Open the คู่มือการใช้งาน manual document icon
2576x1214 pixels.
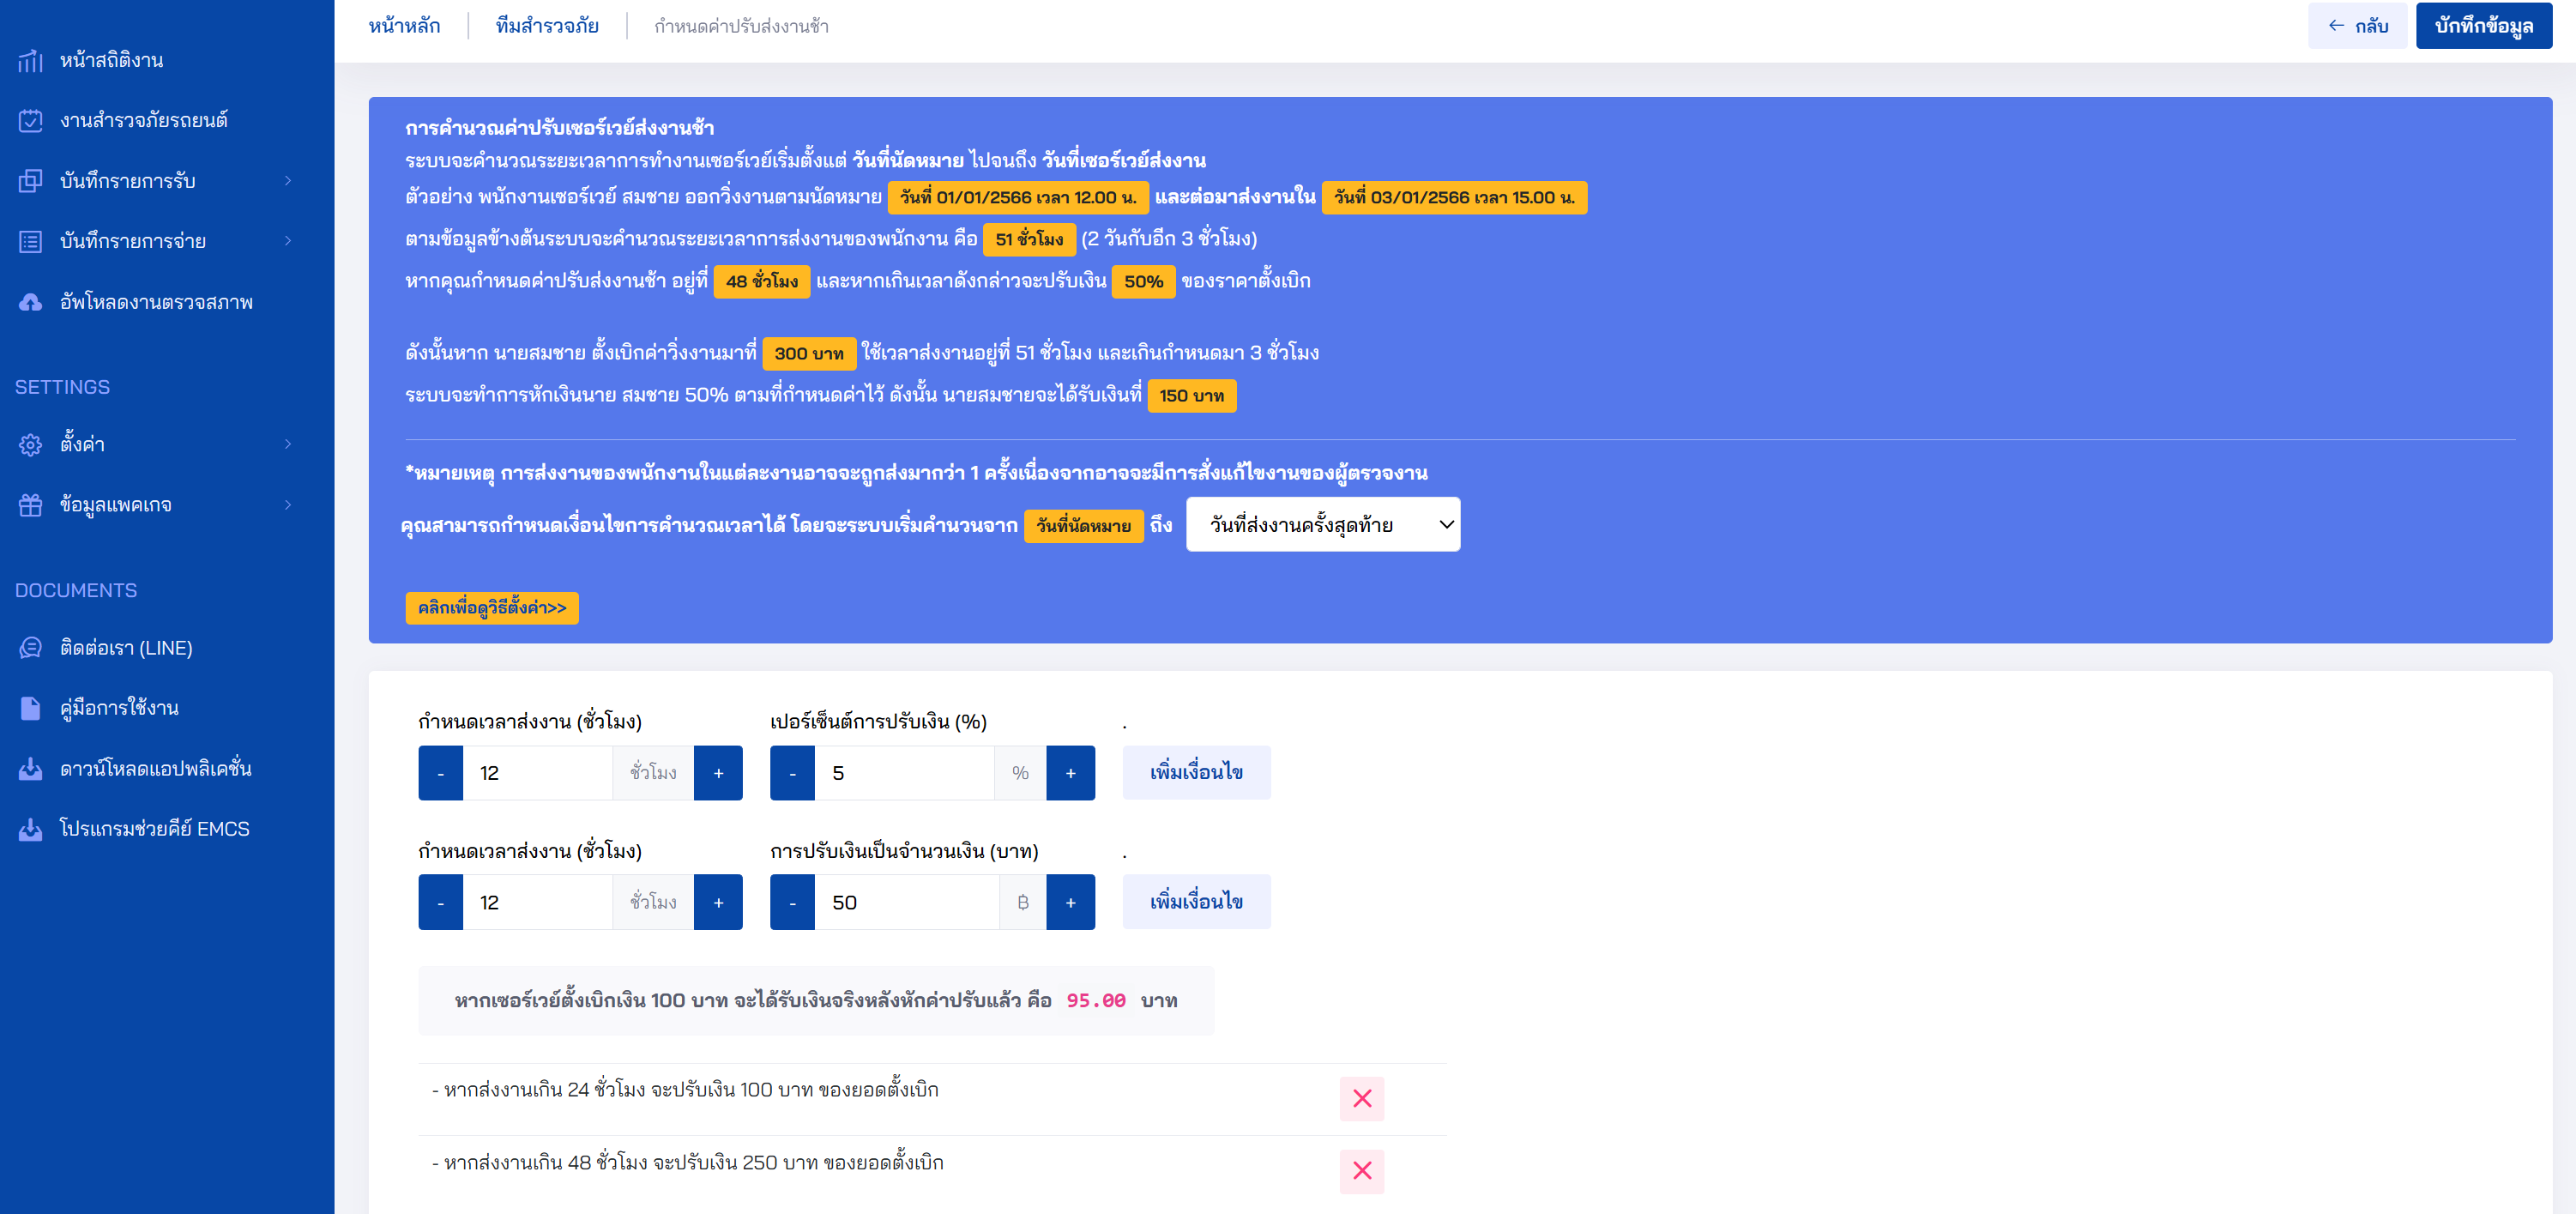pos(30,707)
